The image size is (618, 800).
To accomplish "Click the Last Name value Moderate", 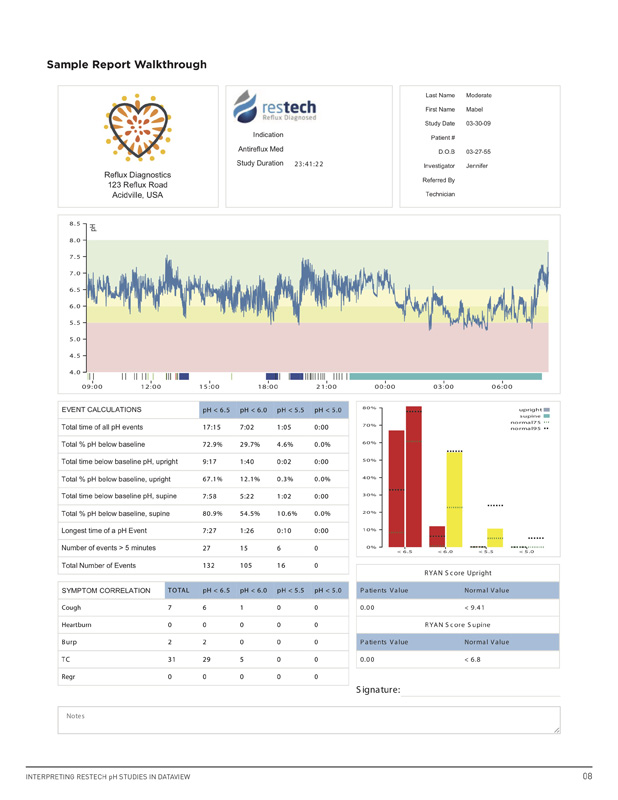I will pyautogui.click(x=479, y=95).
